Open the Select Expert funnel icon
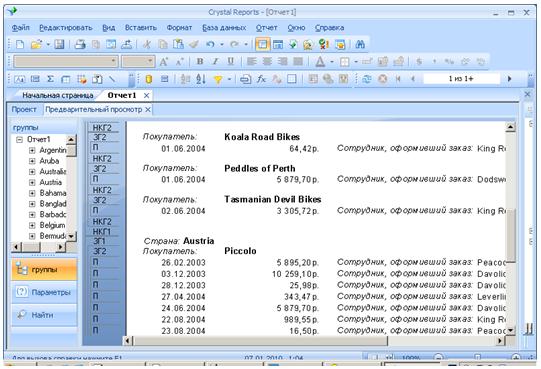This screenshot has width=541, height=369. [218, 79]
